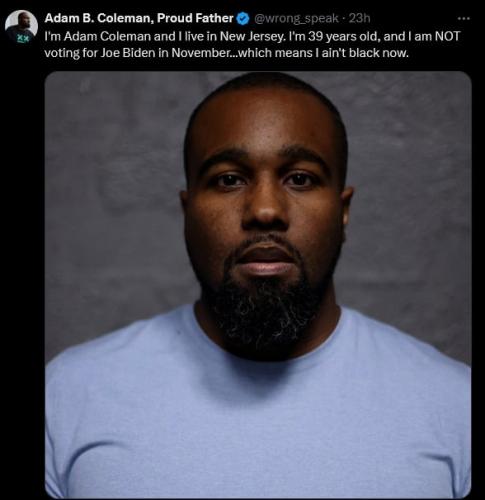This screenshot has height=500, width=485.
Task: Click the green badge on the avatar
Action: (x=23, y=39)
